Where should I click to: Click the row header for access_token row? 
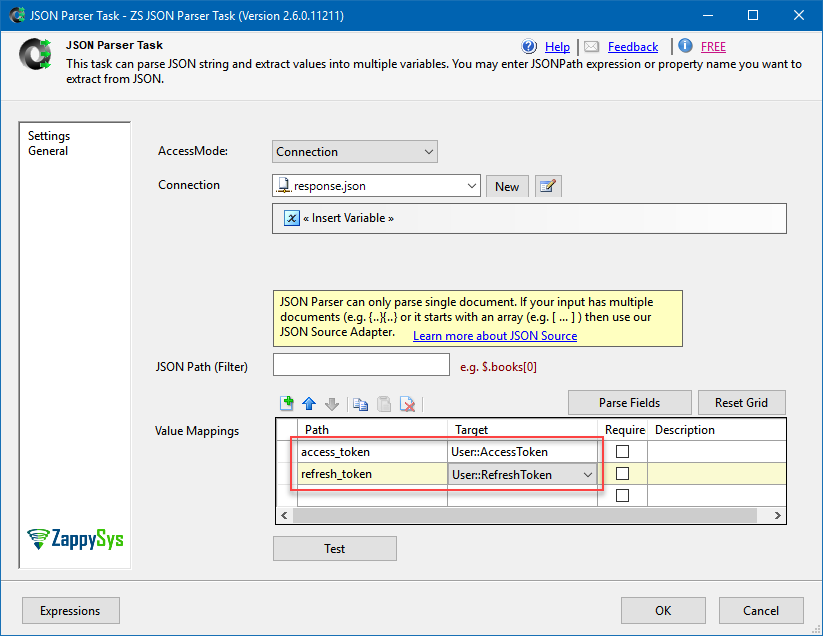(287, 452)
